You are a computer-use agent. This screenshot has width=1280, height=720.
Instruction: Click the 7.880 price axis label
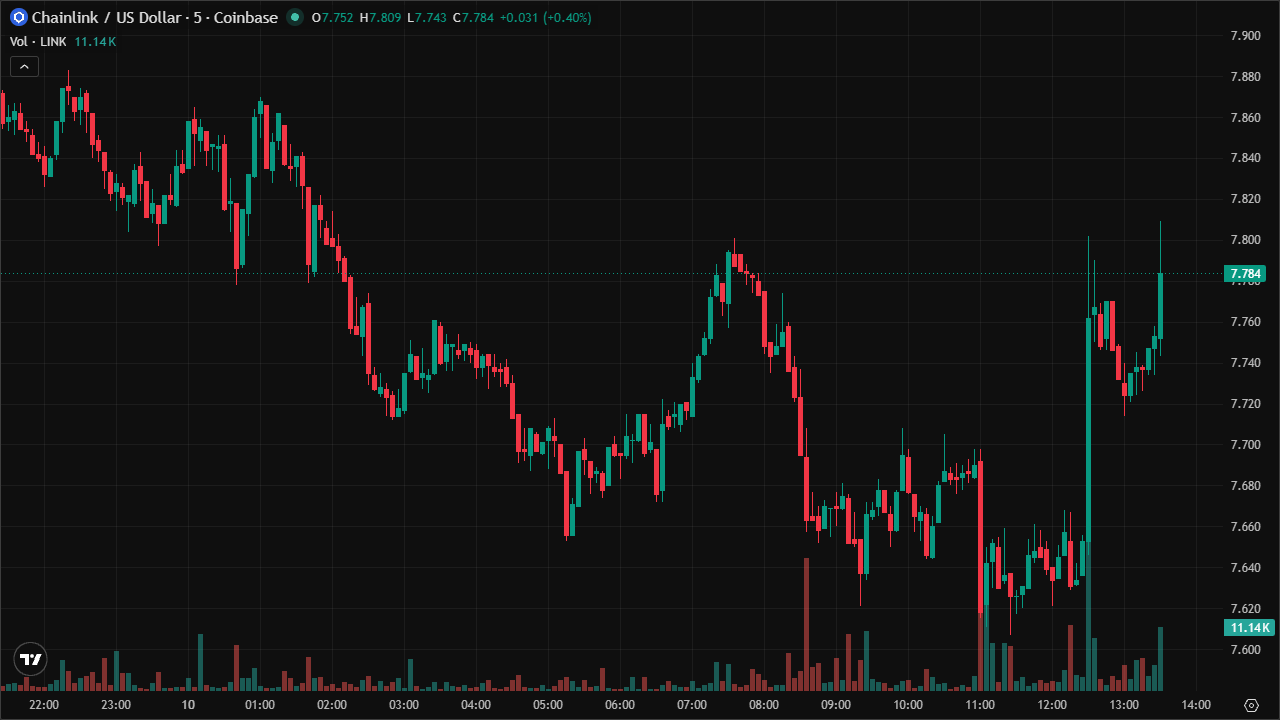click(x=1245, y=77)
